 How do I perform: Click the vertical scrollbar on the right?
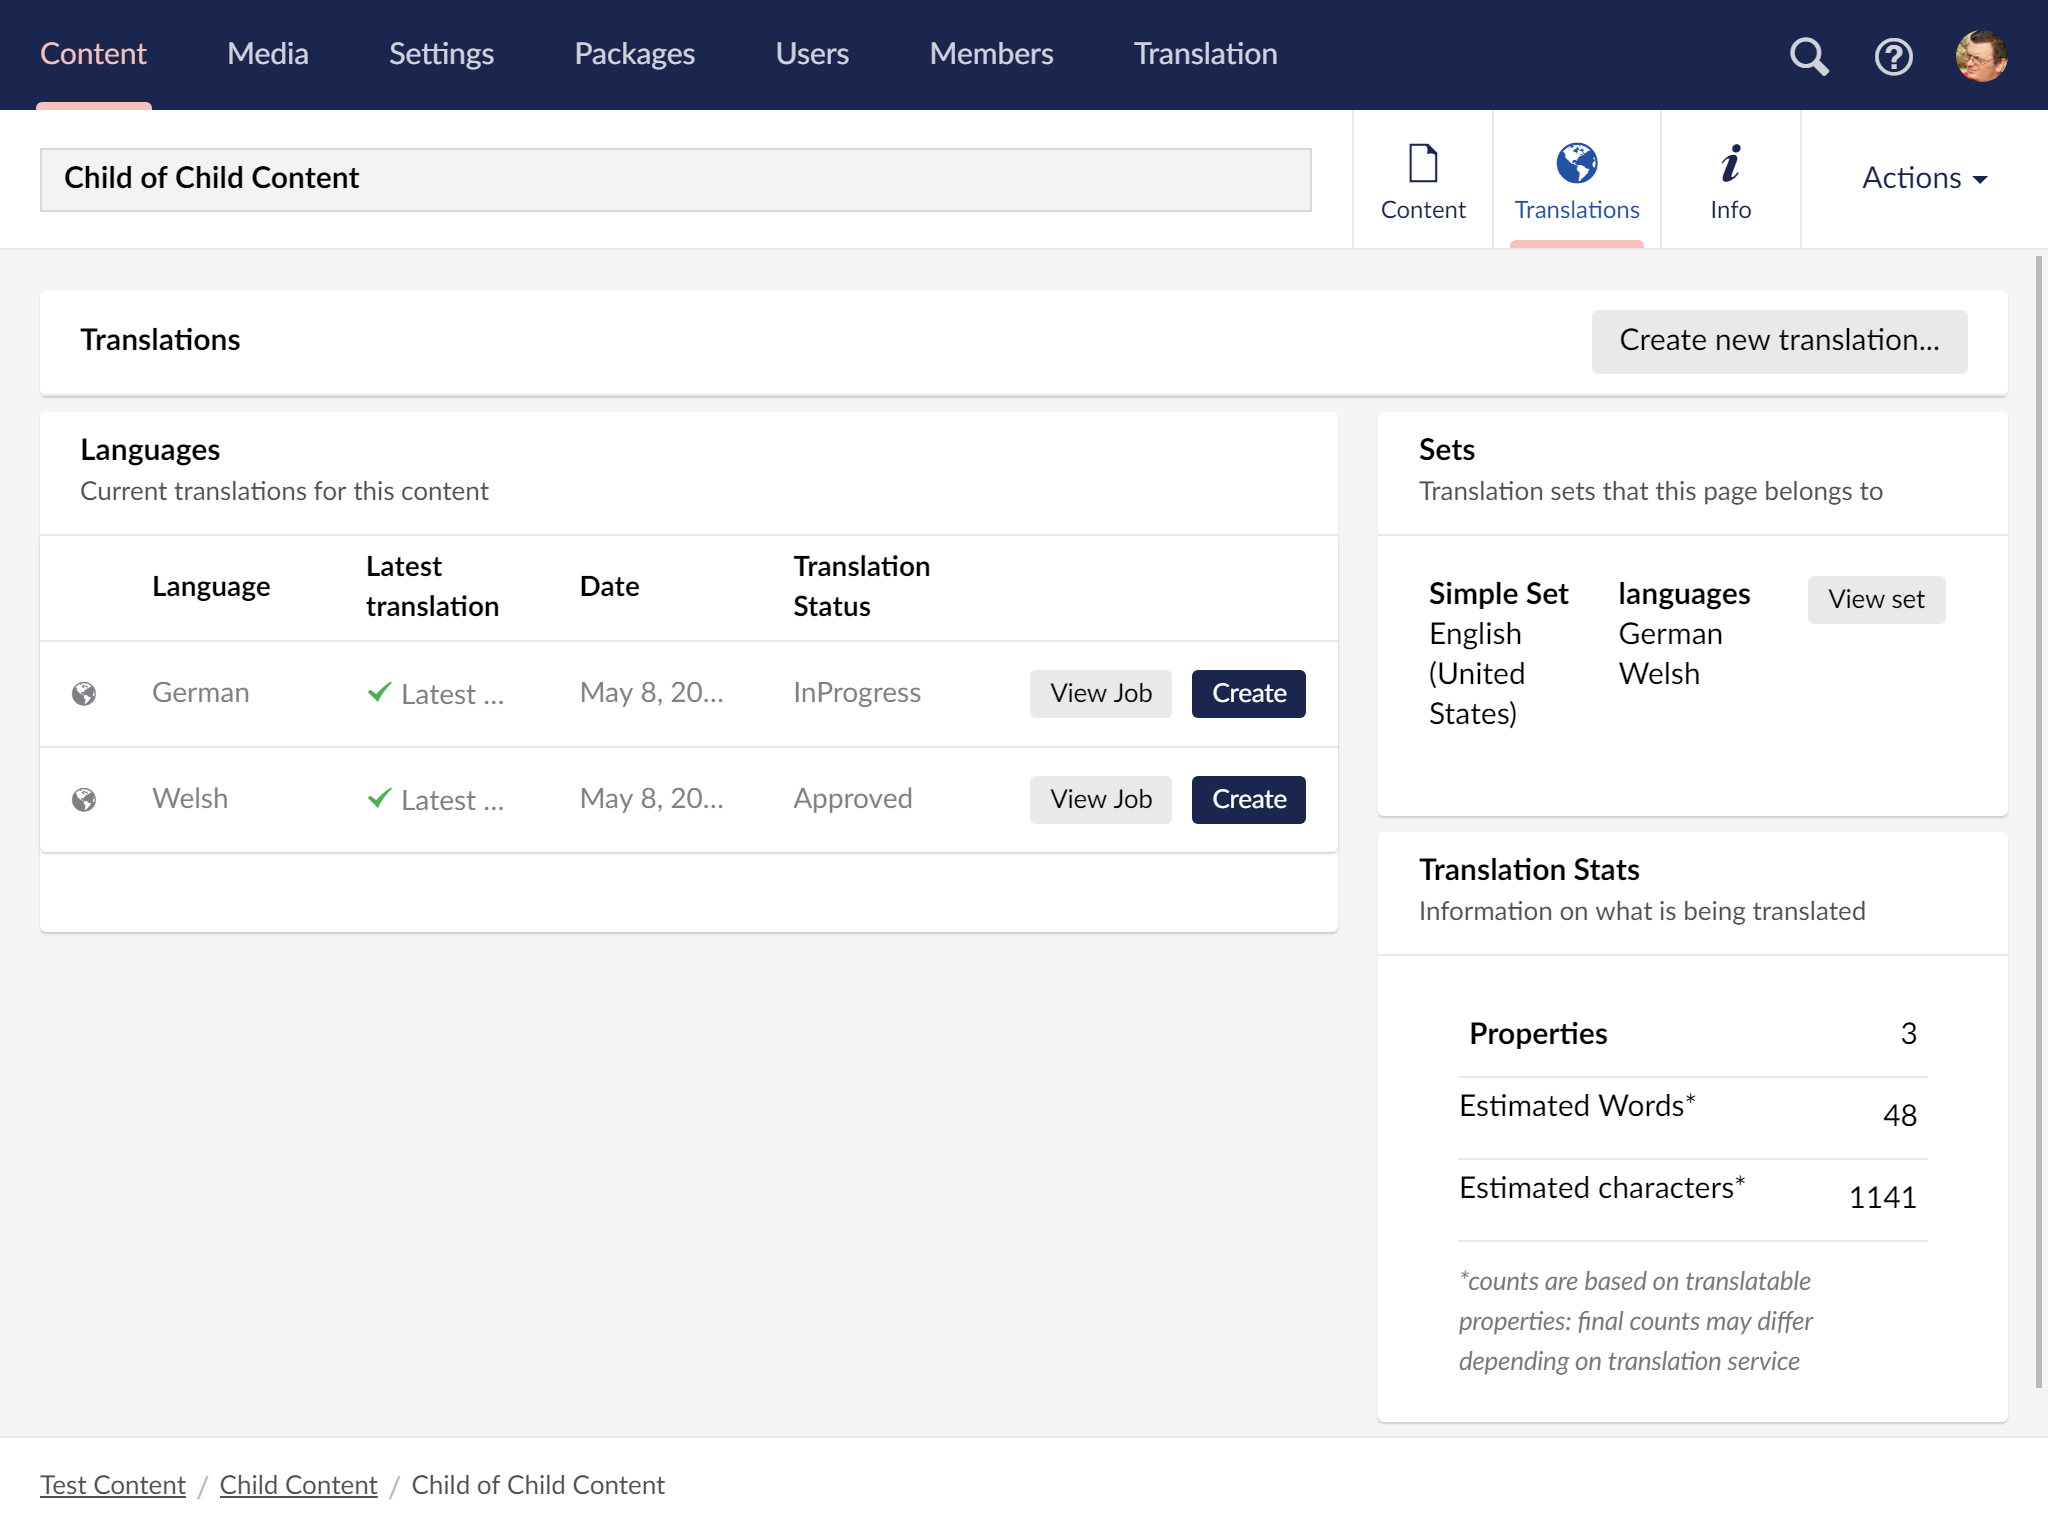[2038, 820]
